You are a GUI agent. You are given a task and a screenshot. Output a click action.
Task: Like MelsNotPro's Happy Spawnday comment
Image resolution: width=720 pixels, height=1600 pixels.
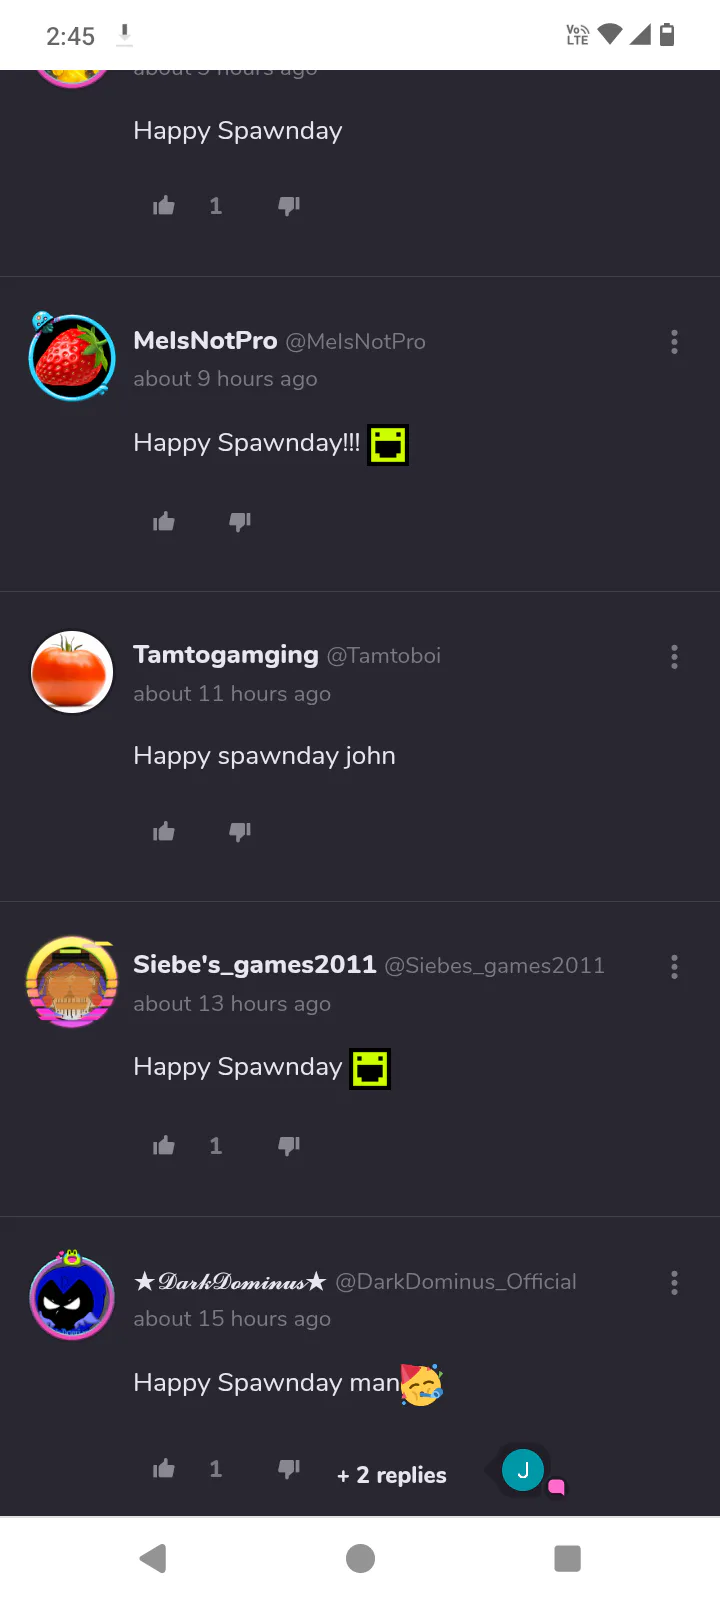point(164,521)
